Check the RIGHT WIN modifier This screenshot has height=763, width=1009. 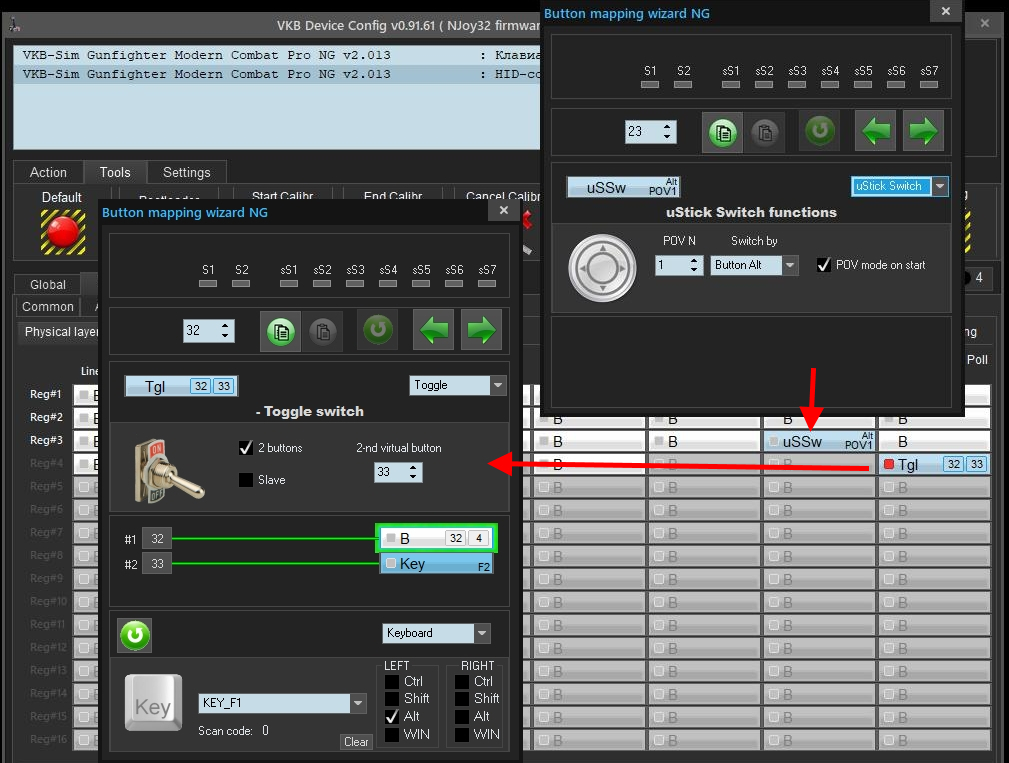pos(462,734)
